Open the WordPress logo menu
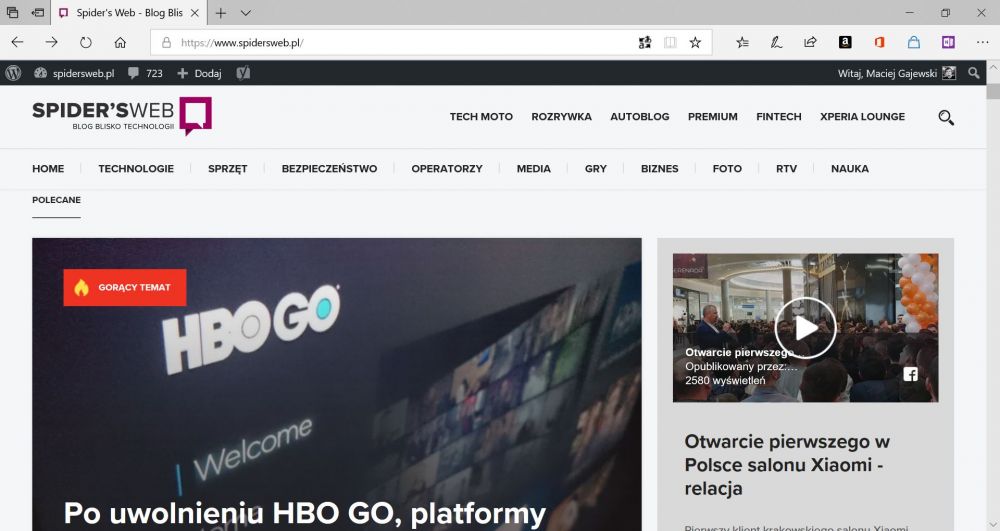 [13, 73]
